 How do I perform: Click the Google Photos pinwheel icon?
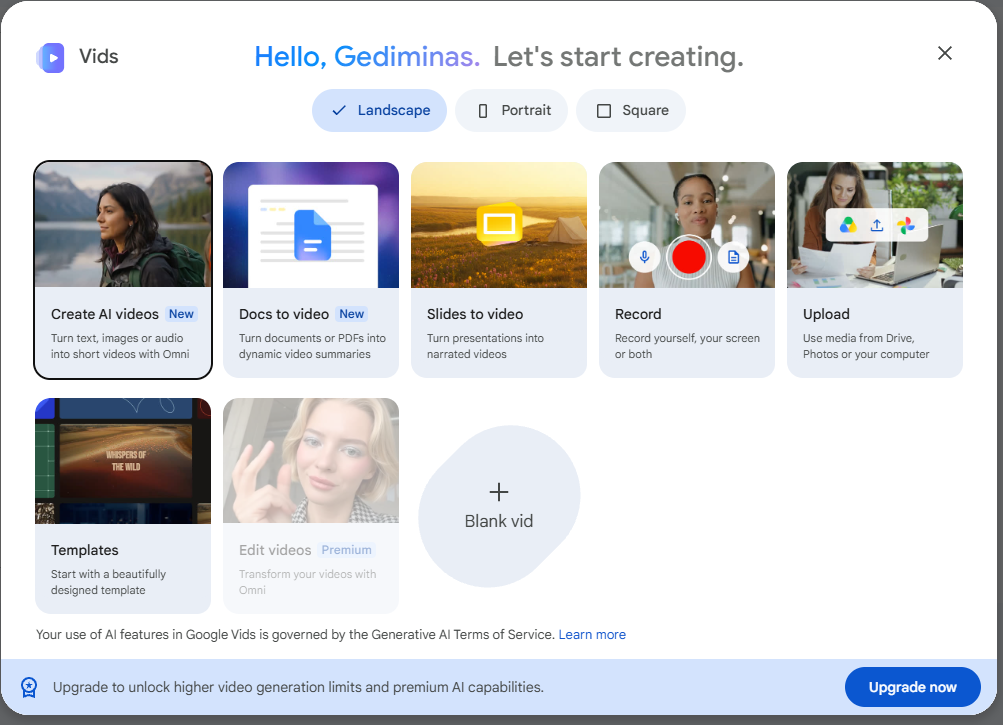point(906,225)
